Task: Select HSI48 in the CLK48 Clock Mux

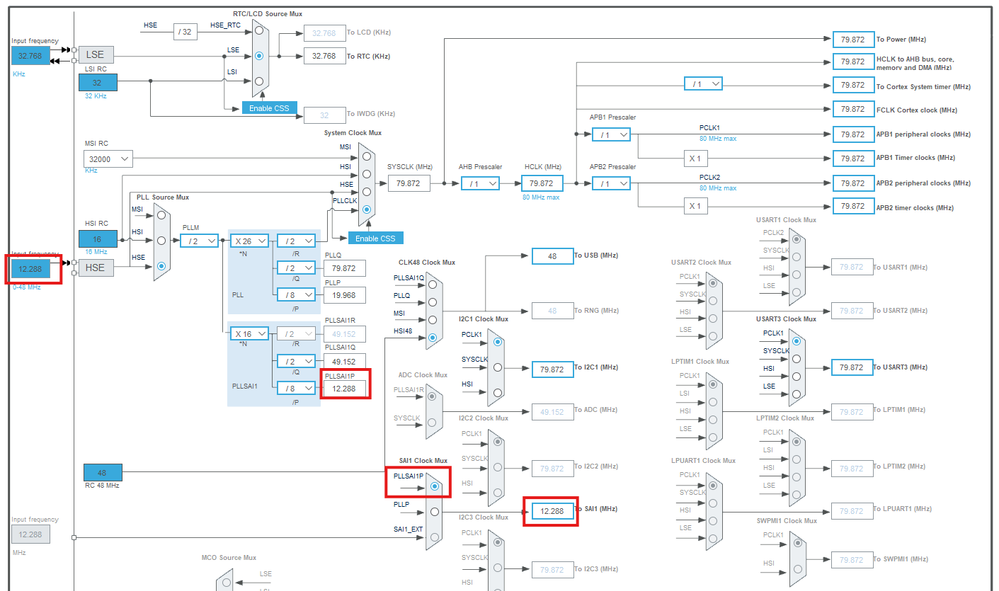Action: click(433, 337)
